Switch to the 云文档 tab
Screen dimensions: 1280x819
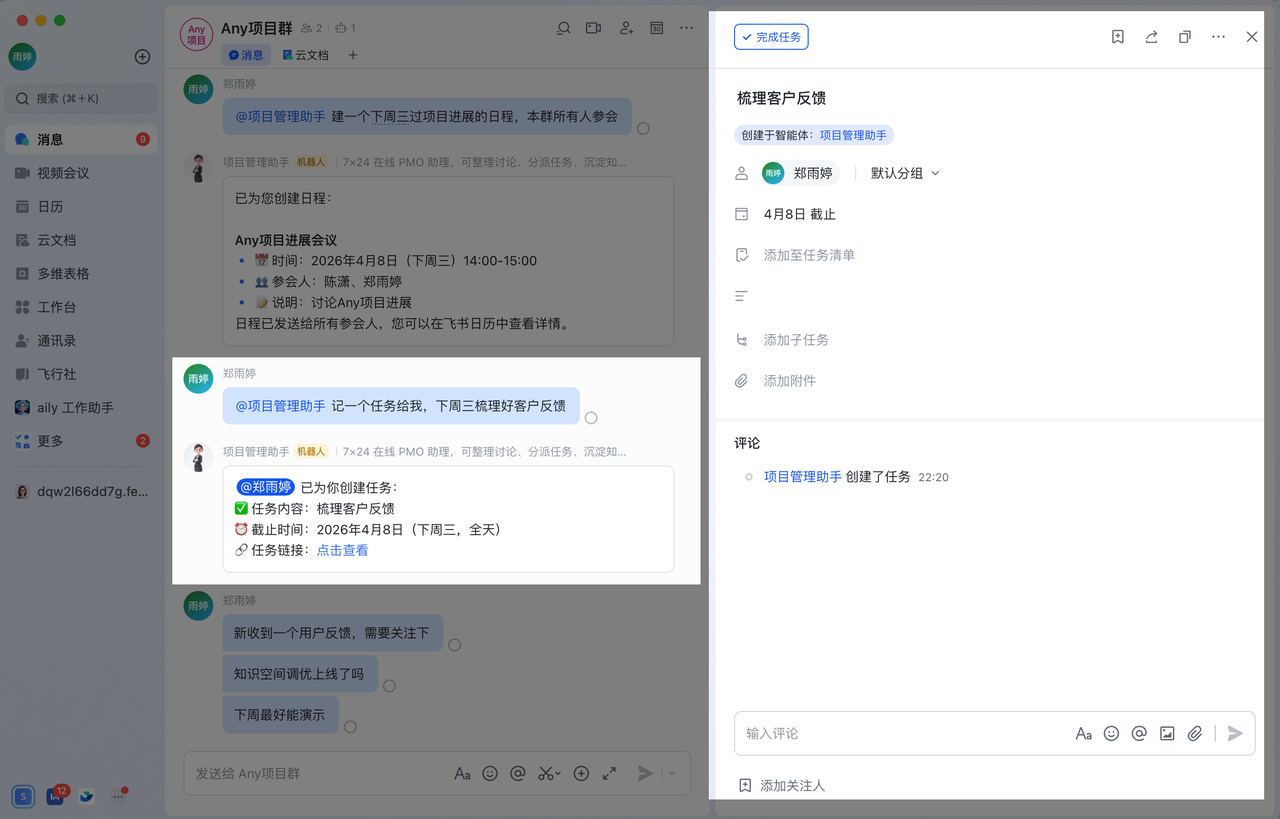306,56
